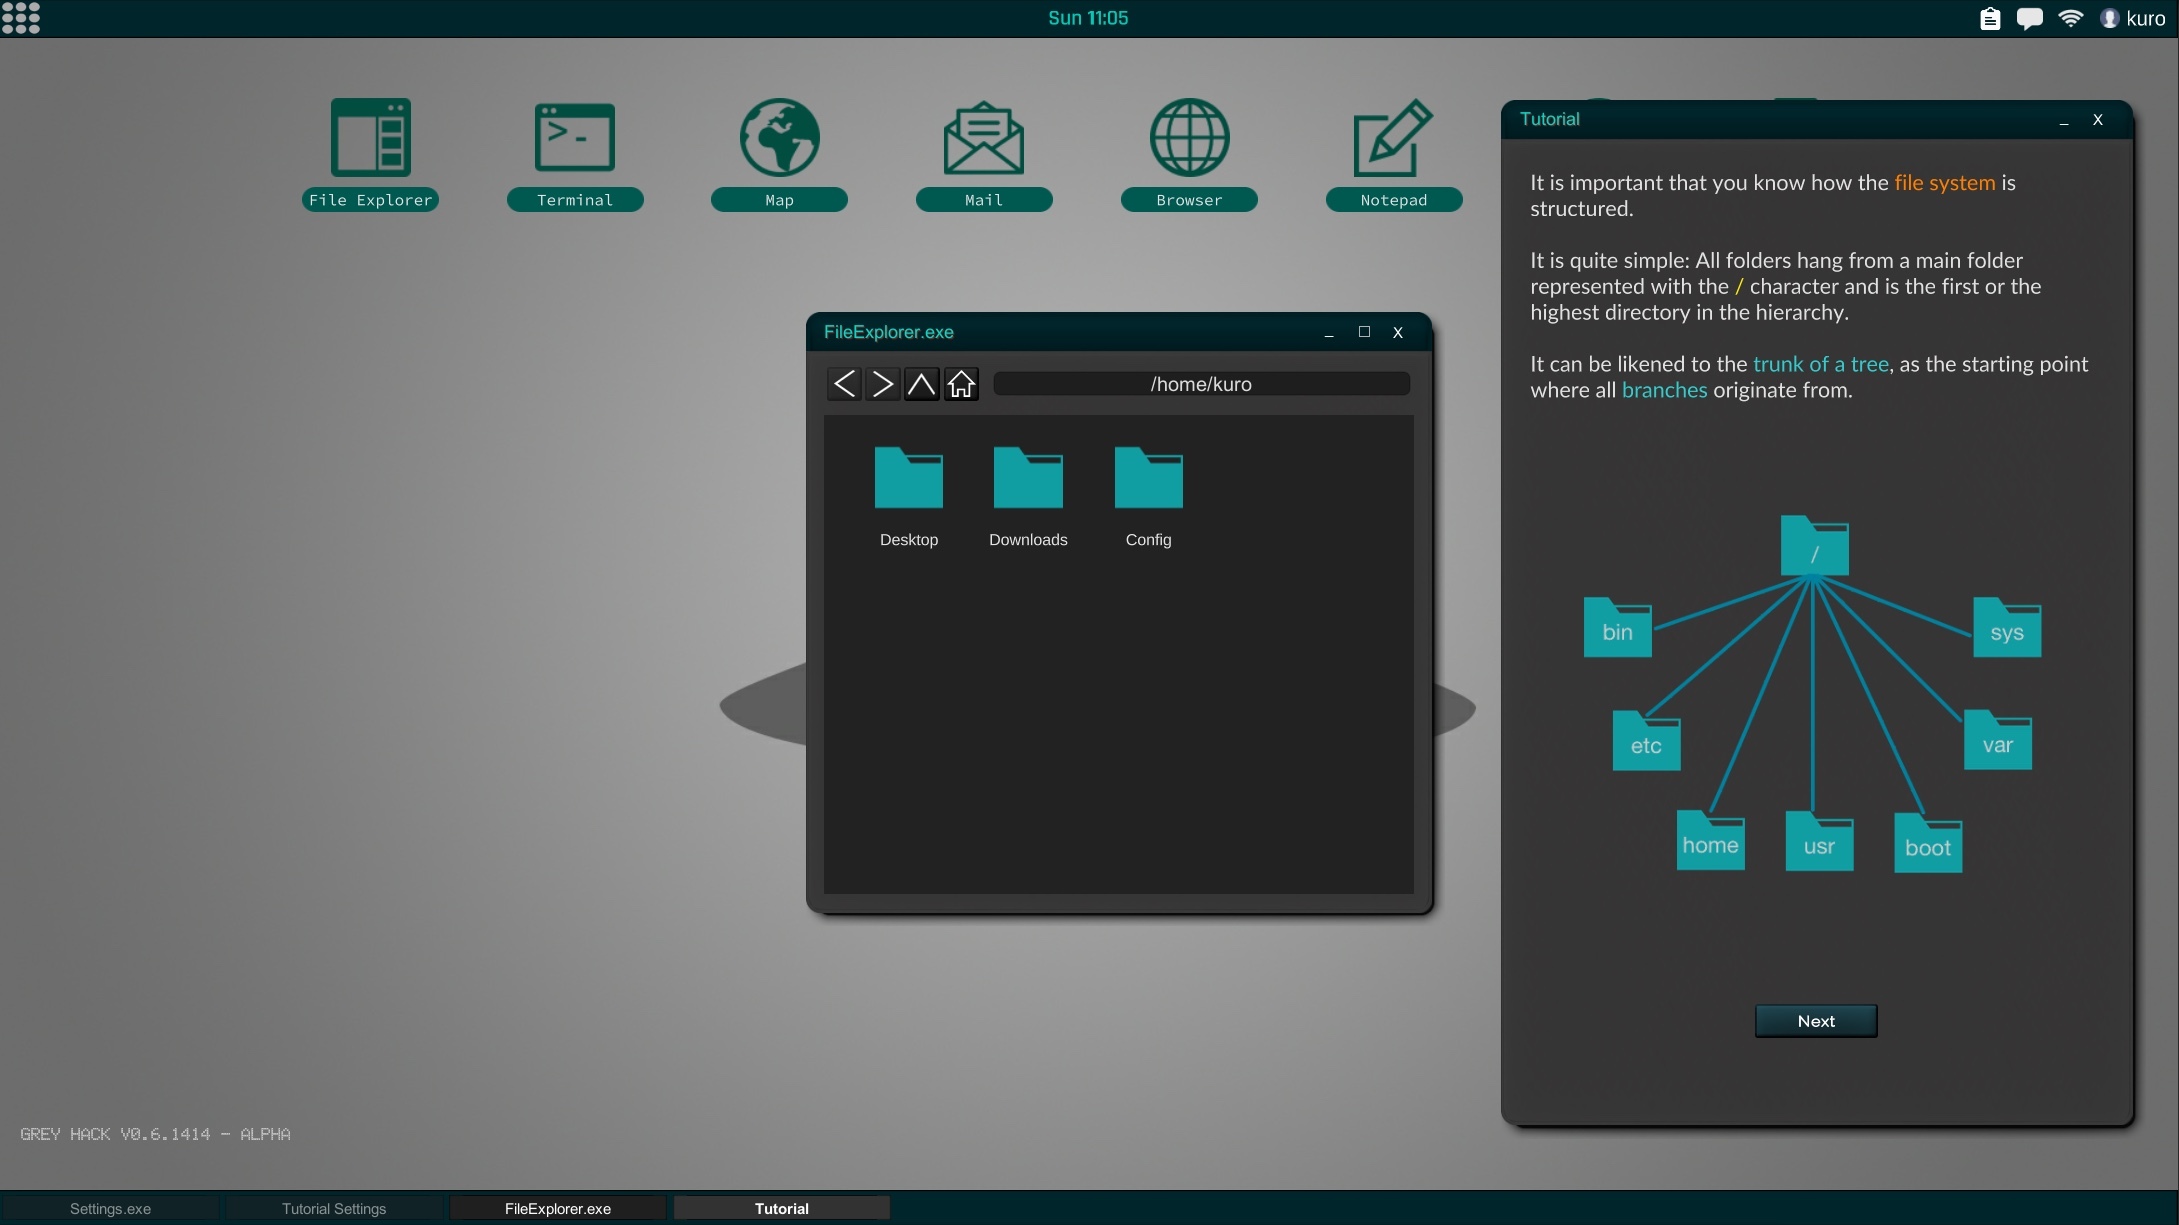
Task: Click the home button in FileExplorer
Action: pyautogui.click(x=961, y=384)
